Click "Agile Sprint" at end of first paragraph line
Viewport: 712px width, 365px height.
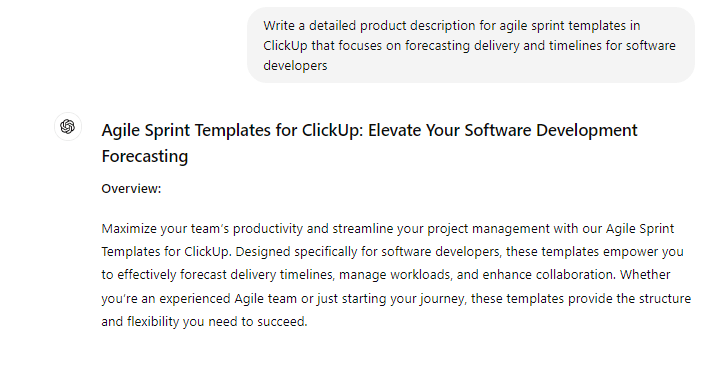640,228
